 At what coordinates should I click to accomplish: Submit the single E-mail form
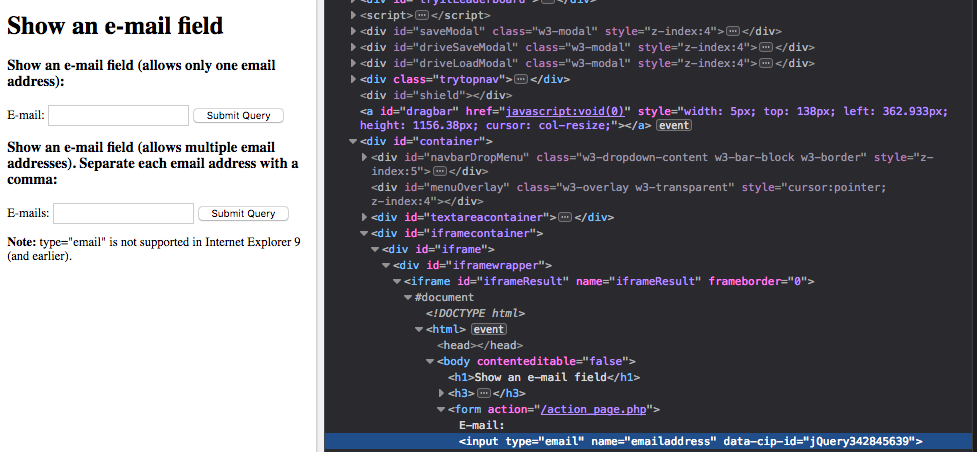(239, 115)
